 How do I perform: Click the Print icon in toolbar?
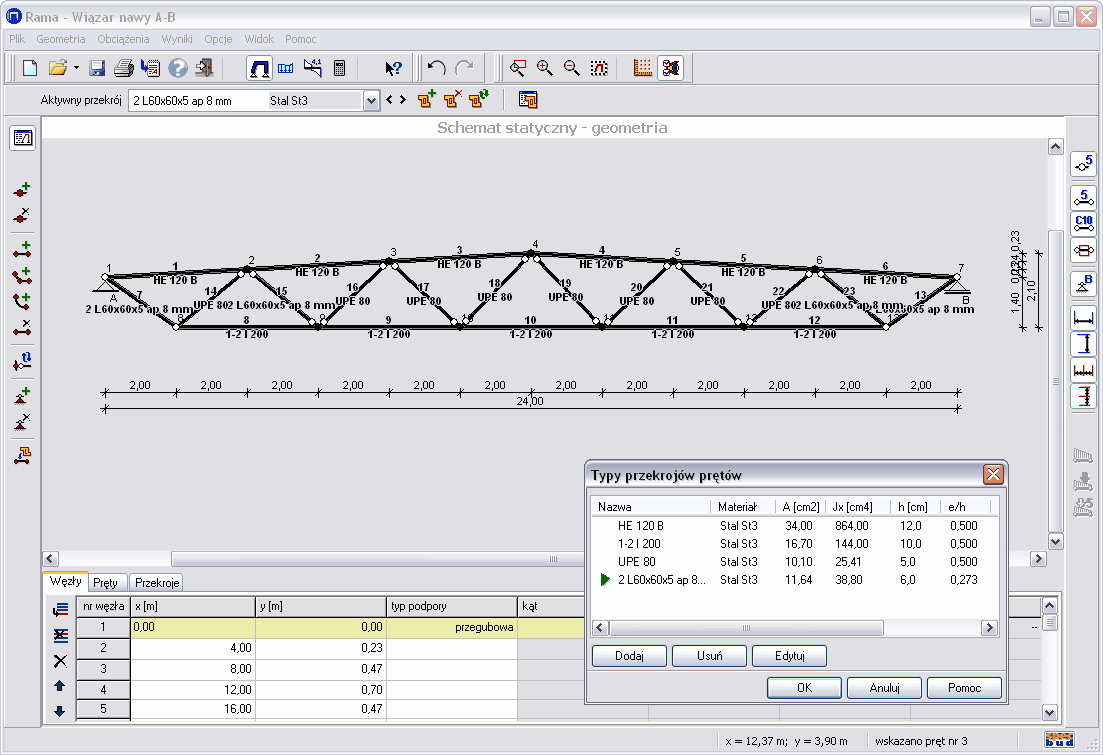click(x=123, y=68)
